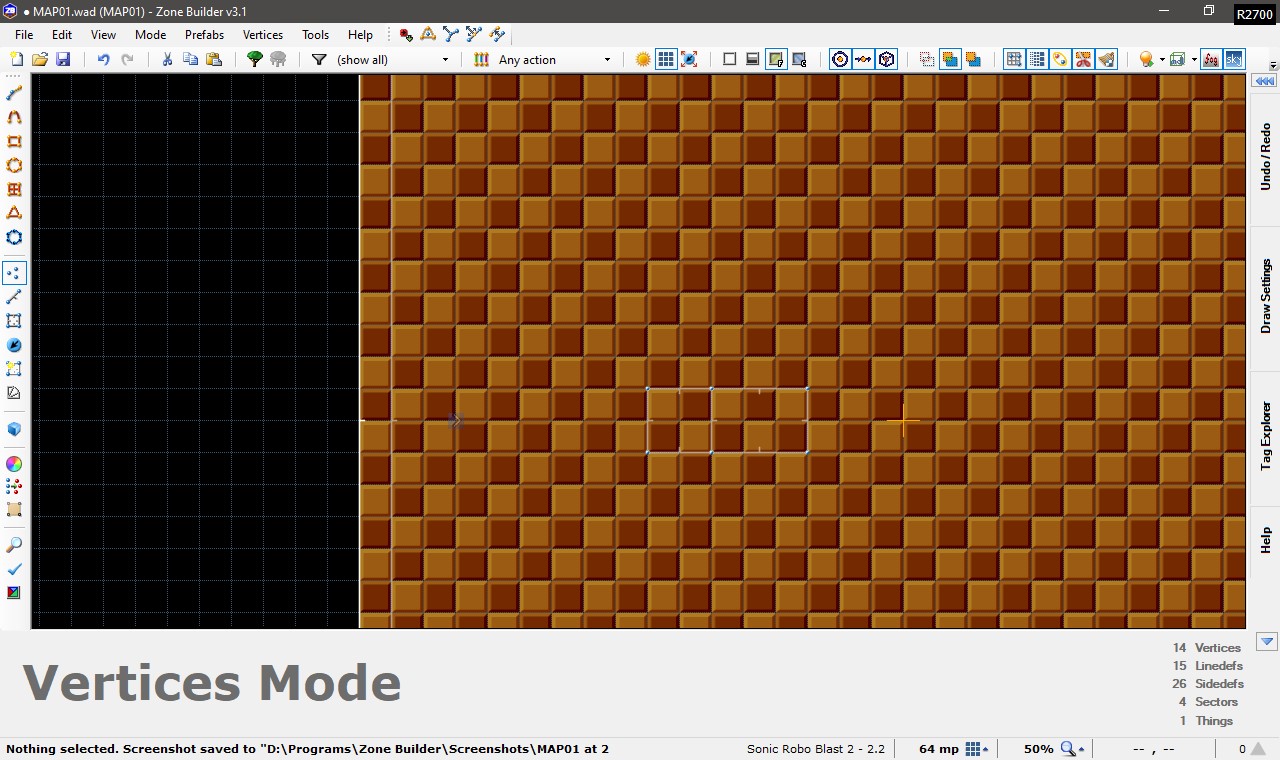The image size is (1280, 760).
Task: Select the Draw Rectangle tool
Action: (x=14, y=142)
